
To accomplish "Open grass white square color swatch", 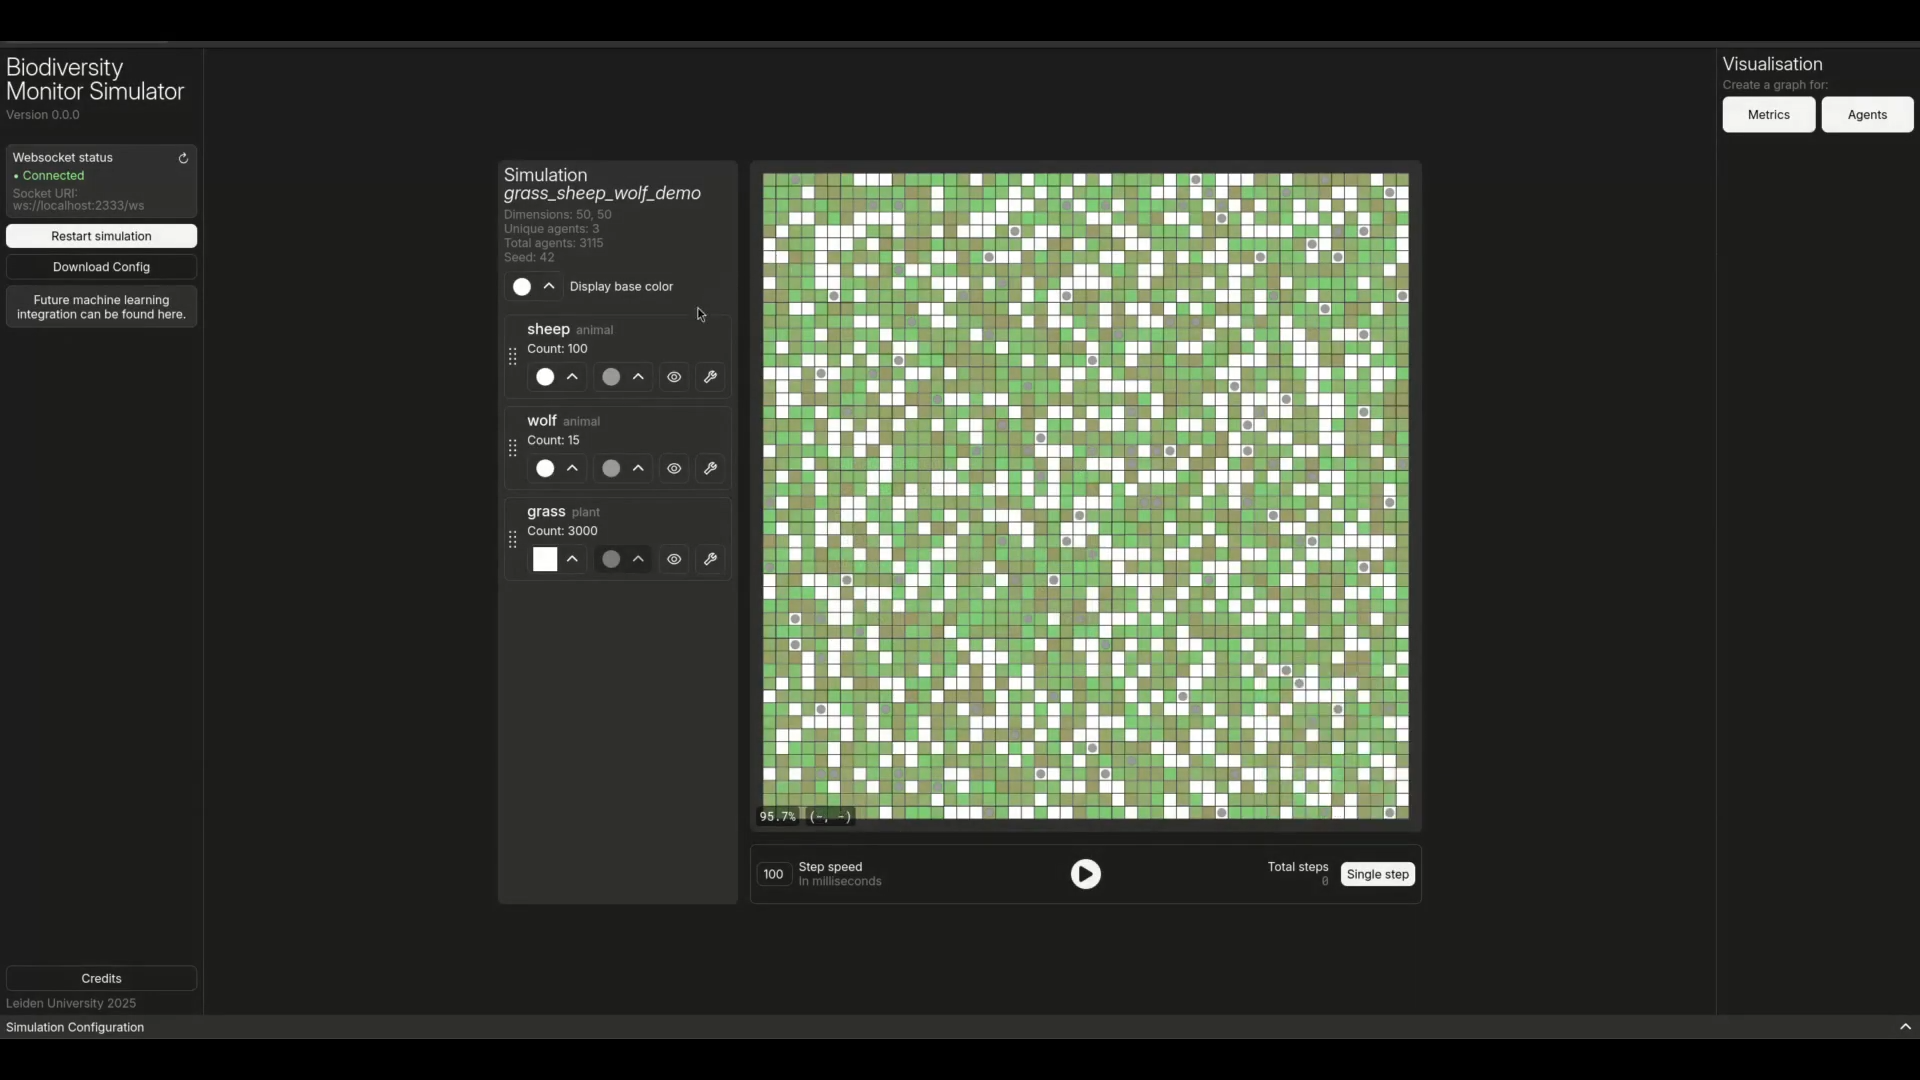I will [545, 559].
